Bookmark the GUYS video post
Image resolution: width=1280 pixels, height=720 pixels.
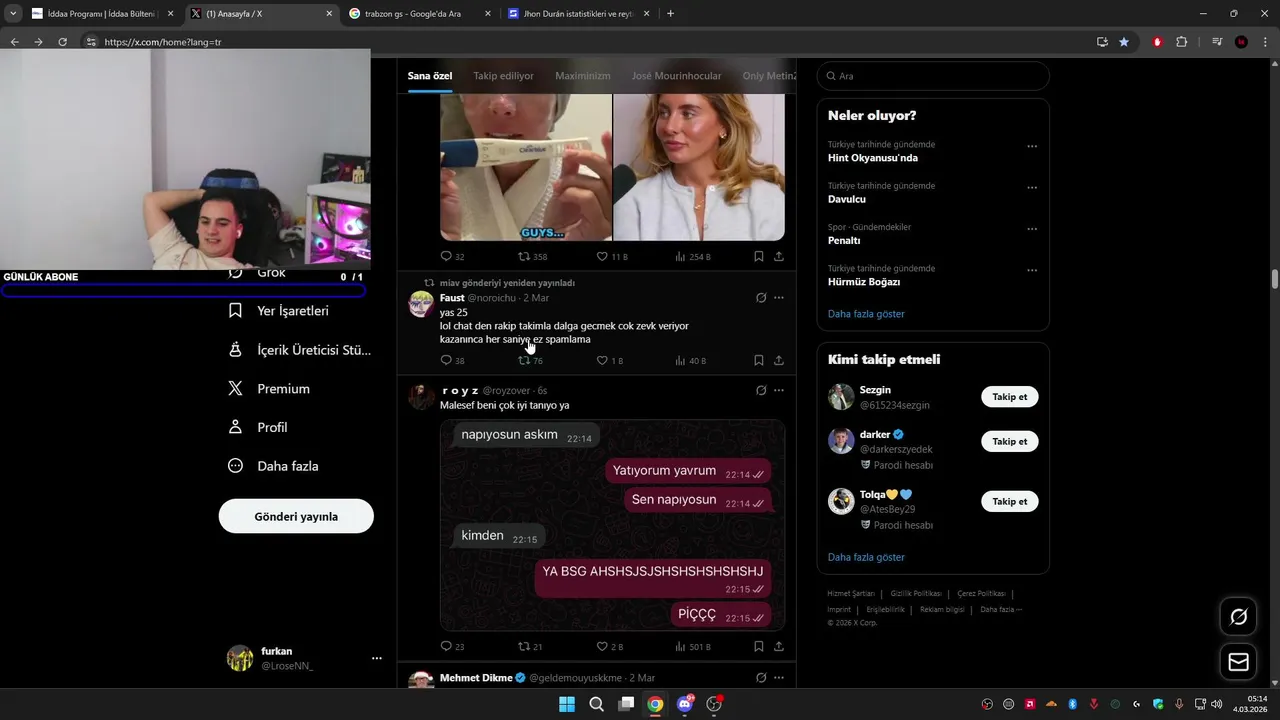click(x=759, y=256)
